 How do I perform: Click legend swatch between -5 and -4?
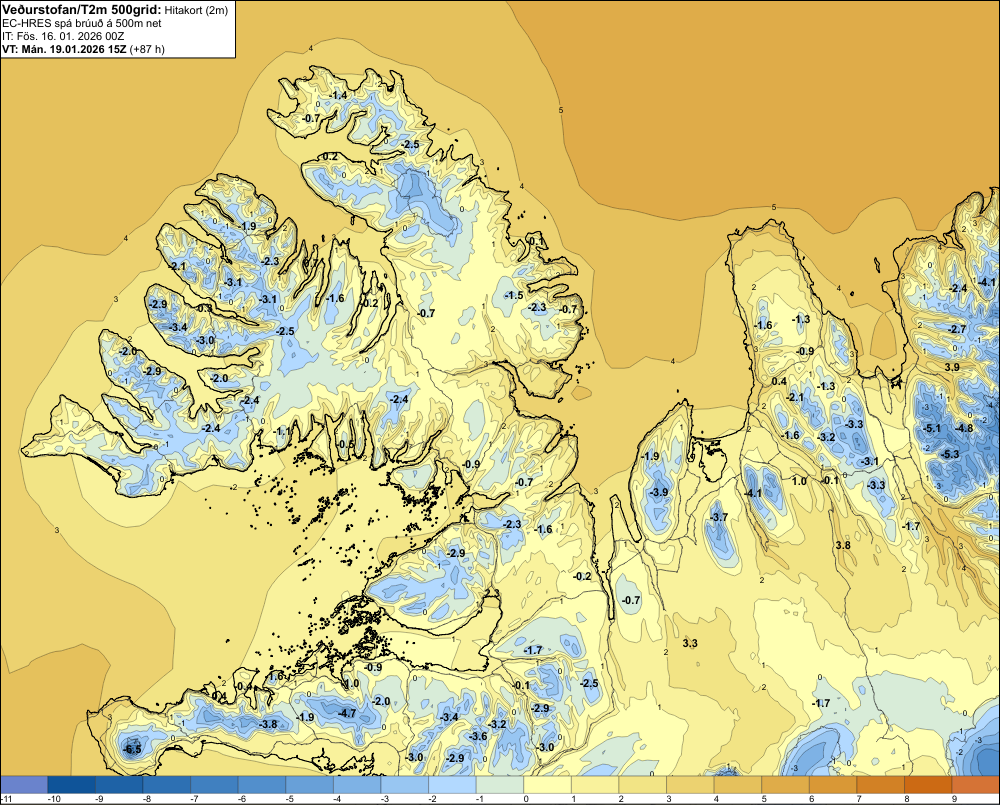[x=309, y=785]
